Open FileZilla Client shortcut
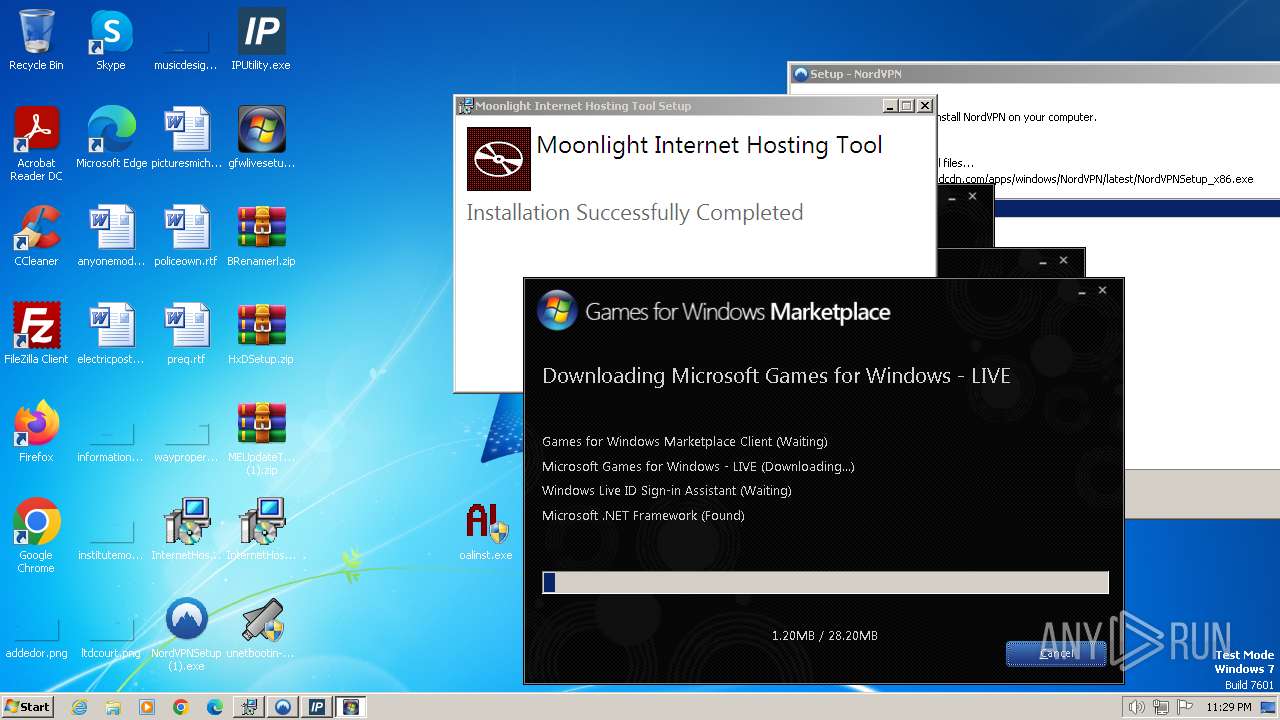 pos(36,334)
